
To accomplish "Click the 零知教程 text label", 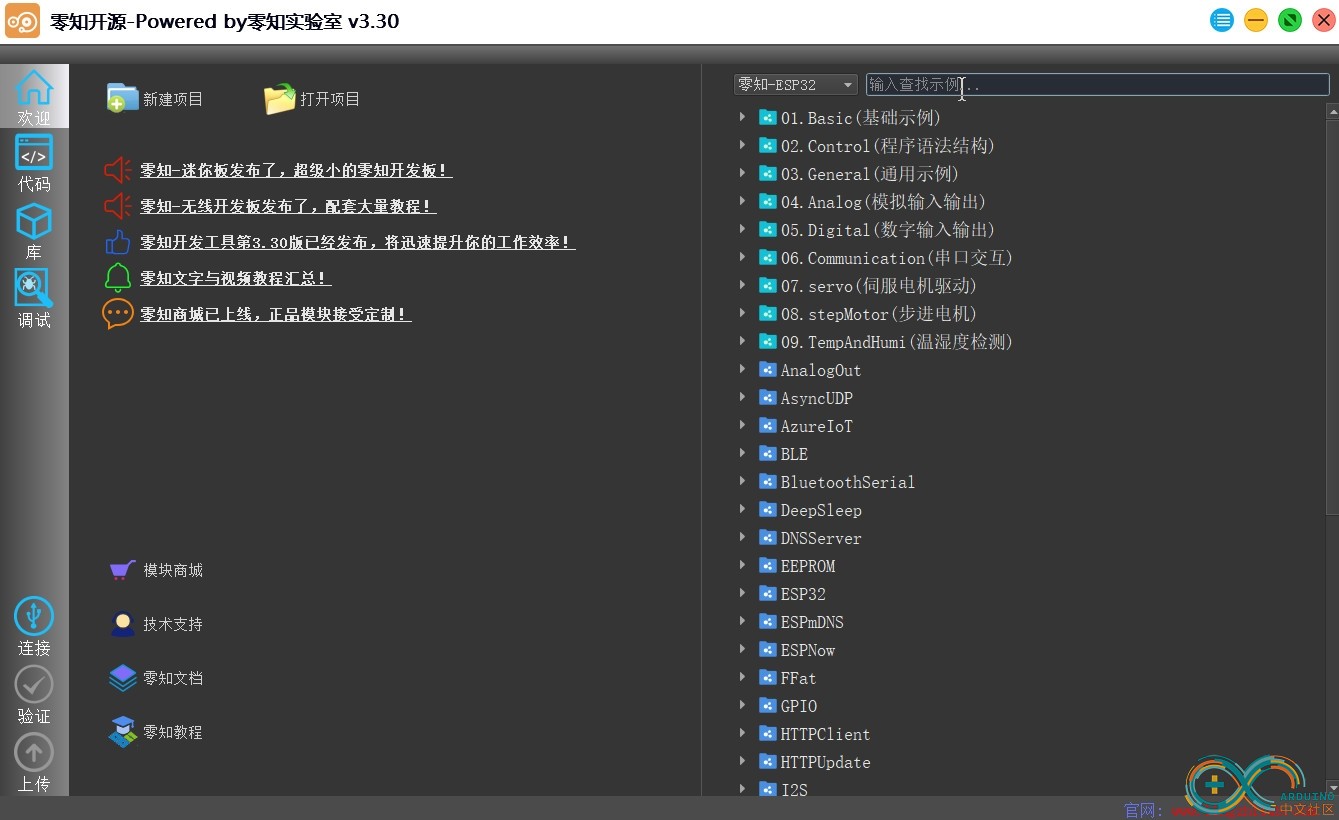I will coord(173,732).
